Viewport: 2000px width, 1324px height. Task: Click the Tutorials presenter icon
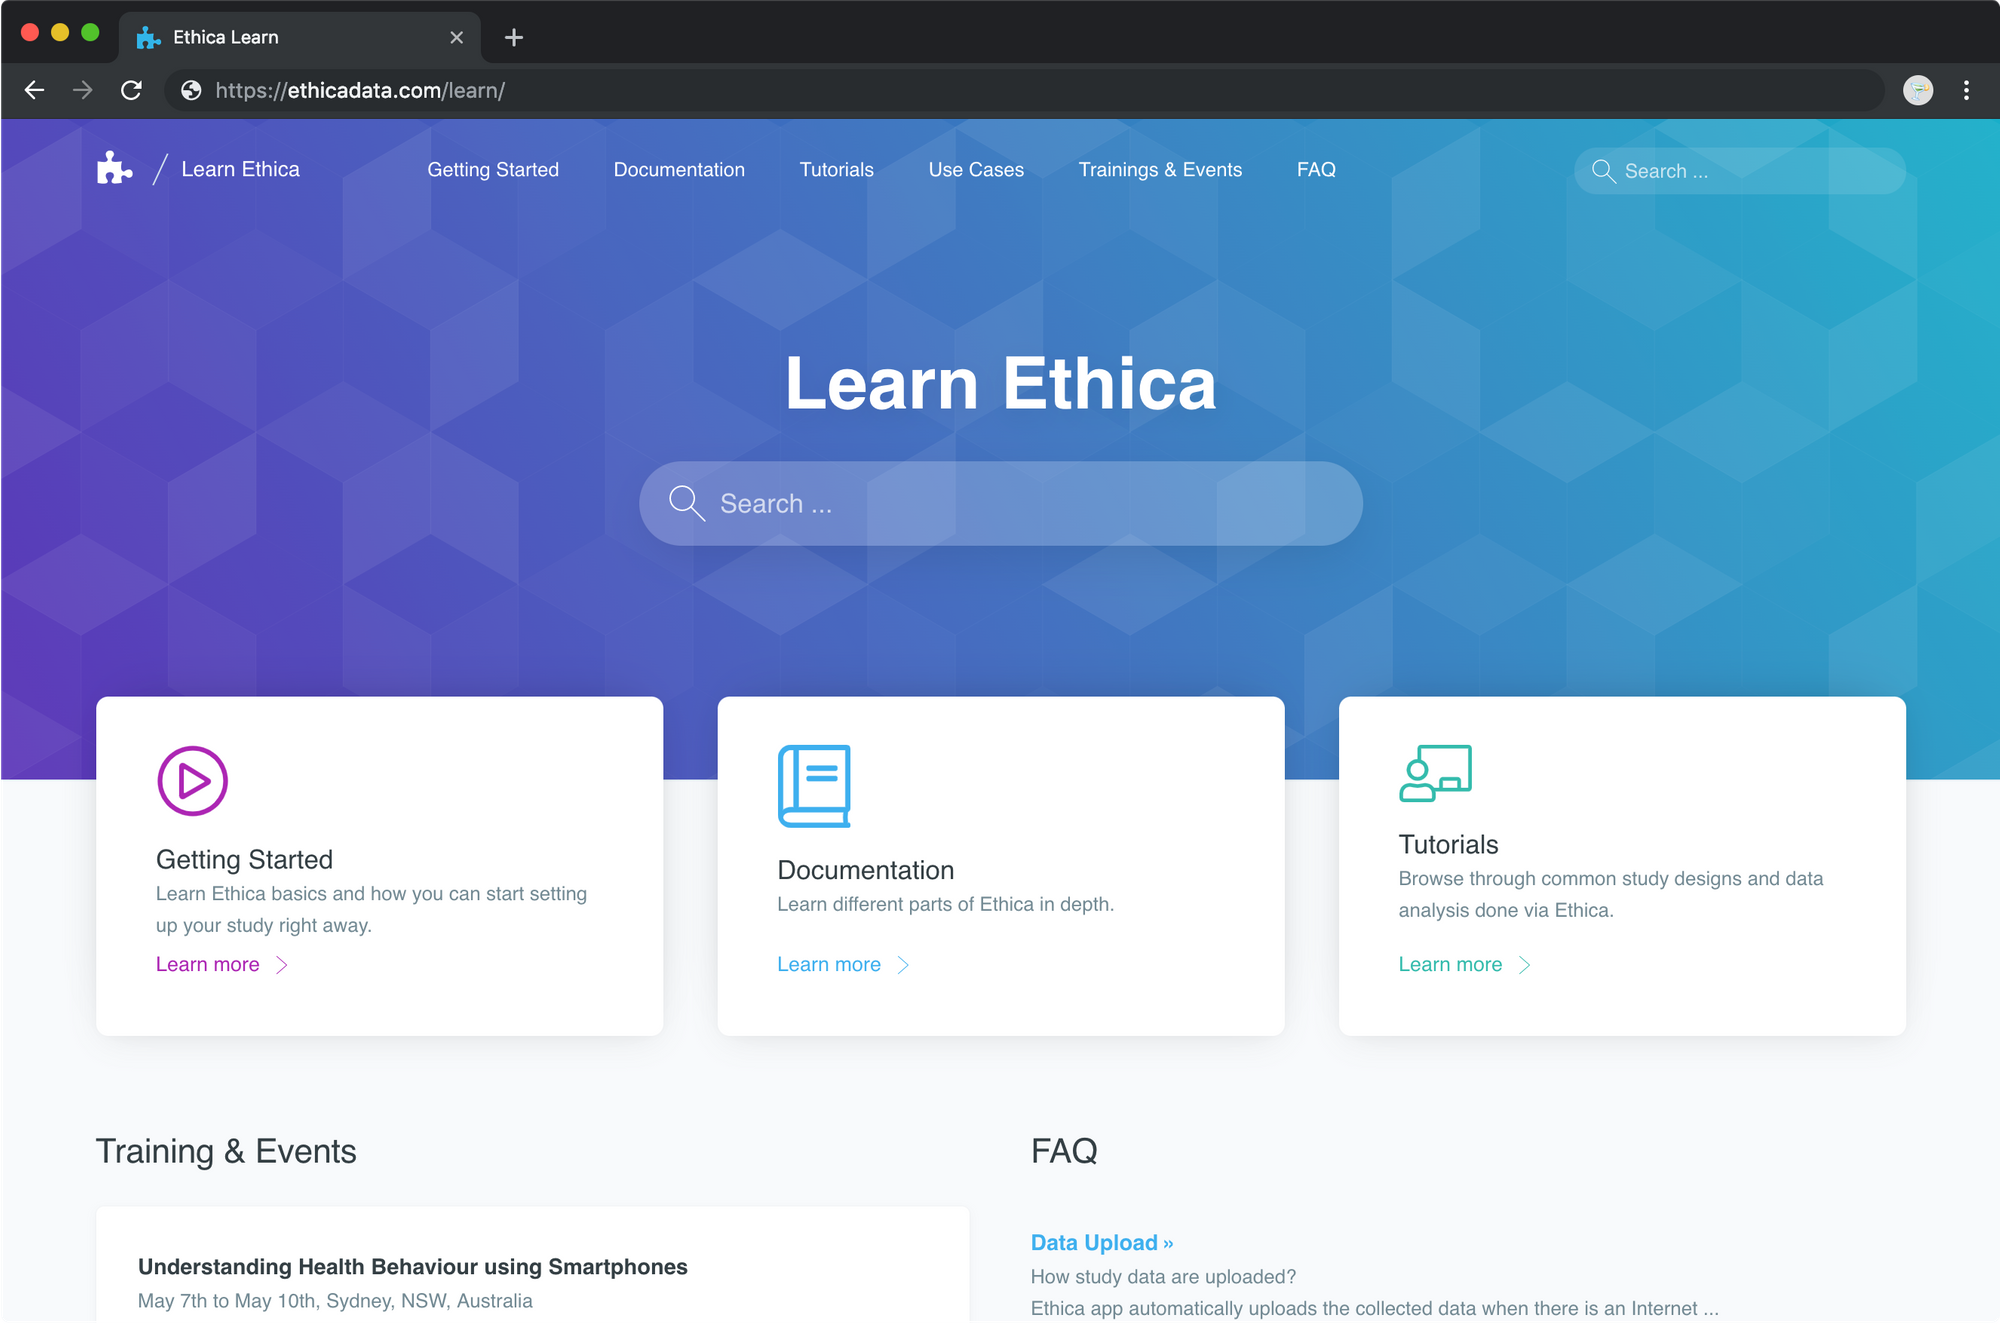coord(1435,773)
